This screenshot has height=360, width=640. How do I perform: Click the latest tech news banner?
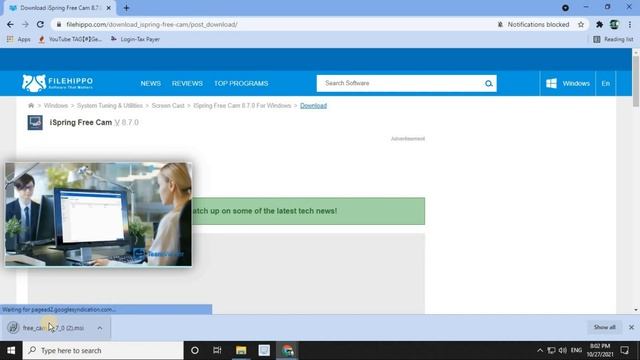[308, 211]
